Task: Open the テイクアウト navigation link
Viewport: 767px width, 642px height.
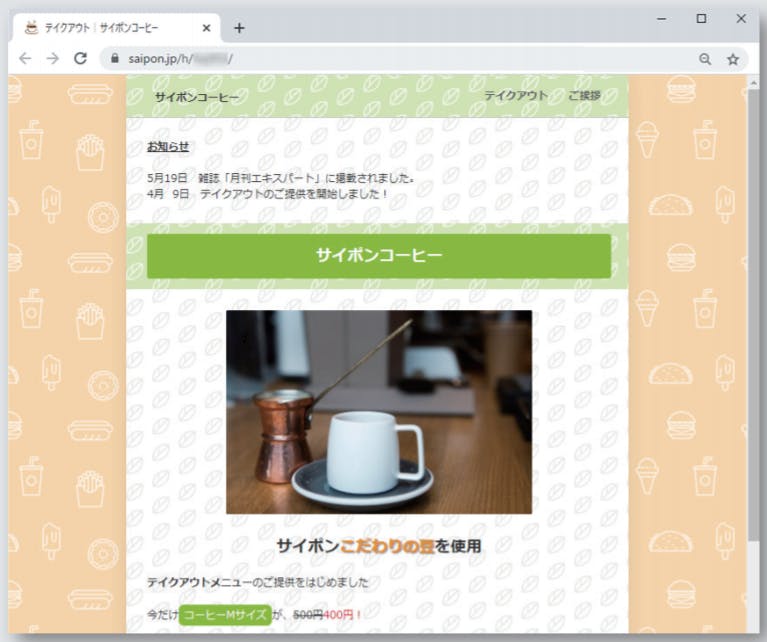Action: point(516,95)
